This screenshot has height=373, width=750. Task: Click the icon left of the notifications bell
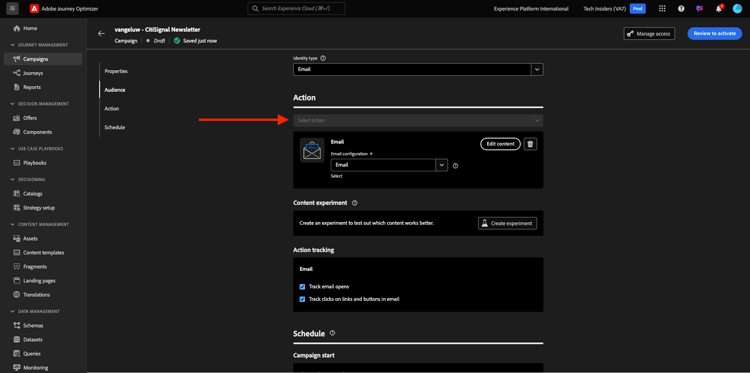coord(700,9)
